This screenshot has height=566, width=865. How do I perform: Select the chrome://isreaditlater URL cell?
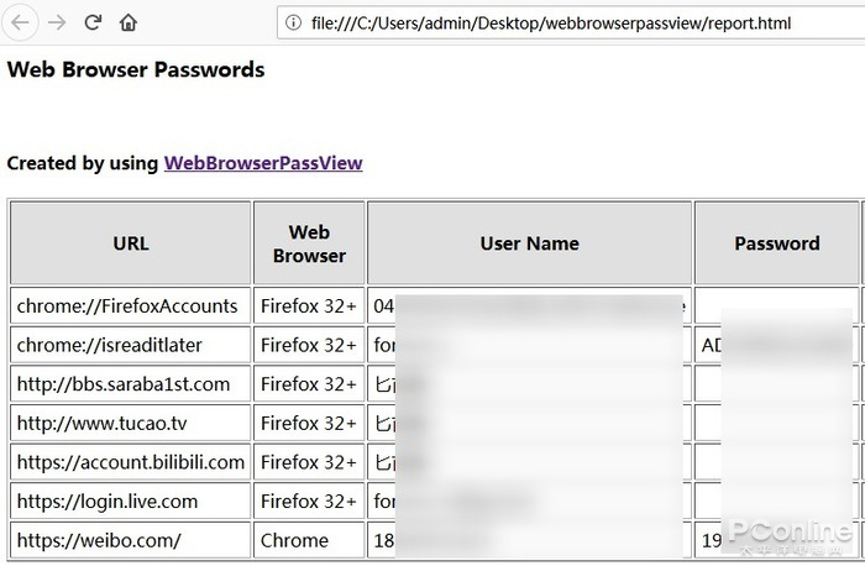click(131, 345)
